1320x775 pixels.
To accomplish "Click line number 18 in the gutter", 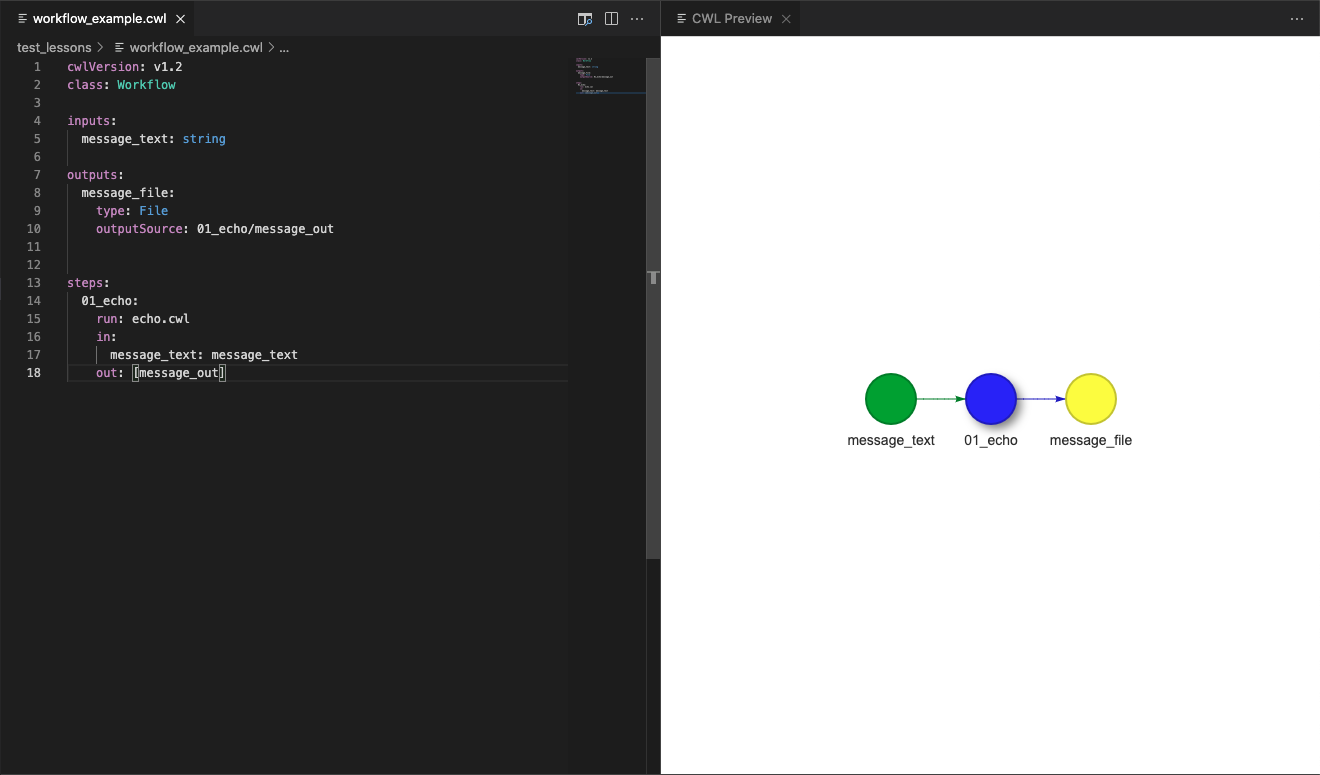I will tap(34, 373).
